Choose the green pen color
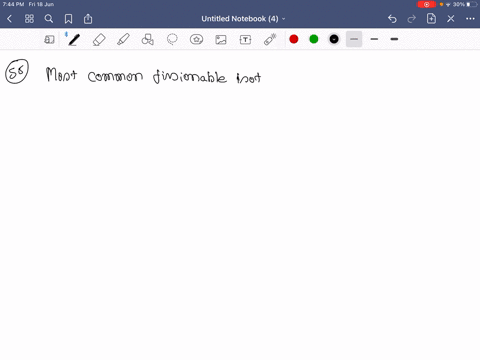The image size is (480, 360). [x=314, y=39]
